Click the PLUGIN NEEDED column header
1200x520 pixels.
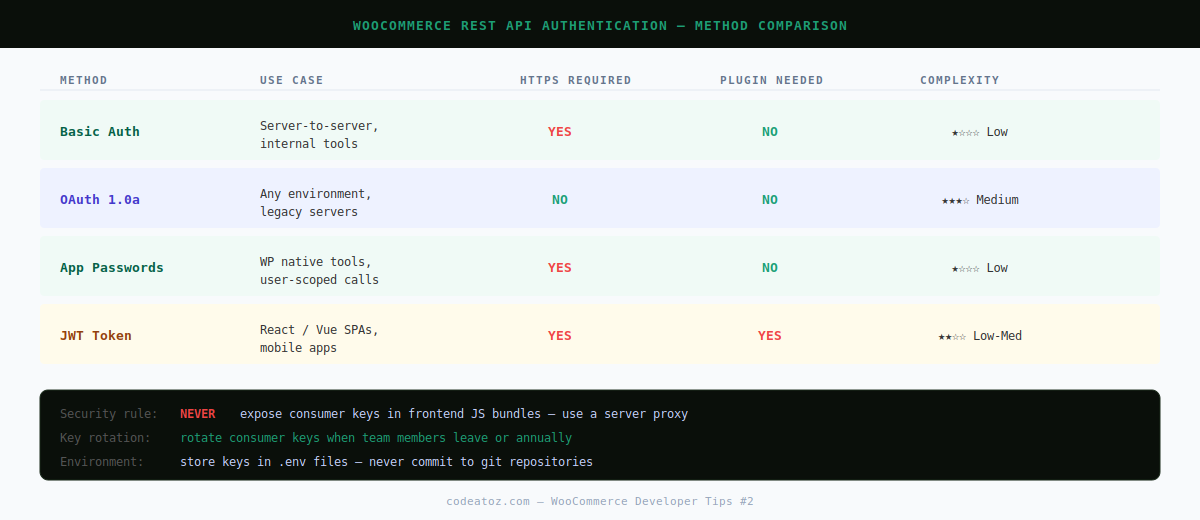coord(772,80)
